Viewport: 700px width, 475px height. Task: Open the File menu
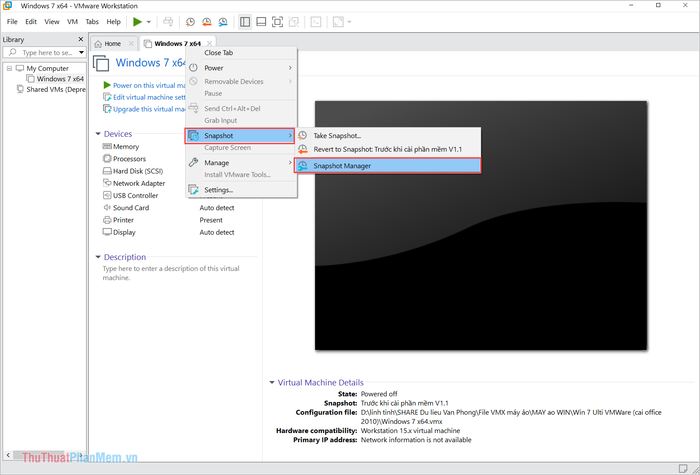pyautogui.click(x=12, y=21)
